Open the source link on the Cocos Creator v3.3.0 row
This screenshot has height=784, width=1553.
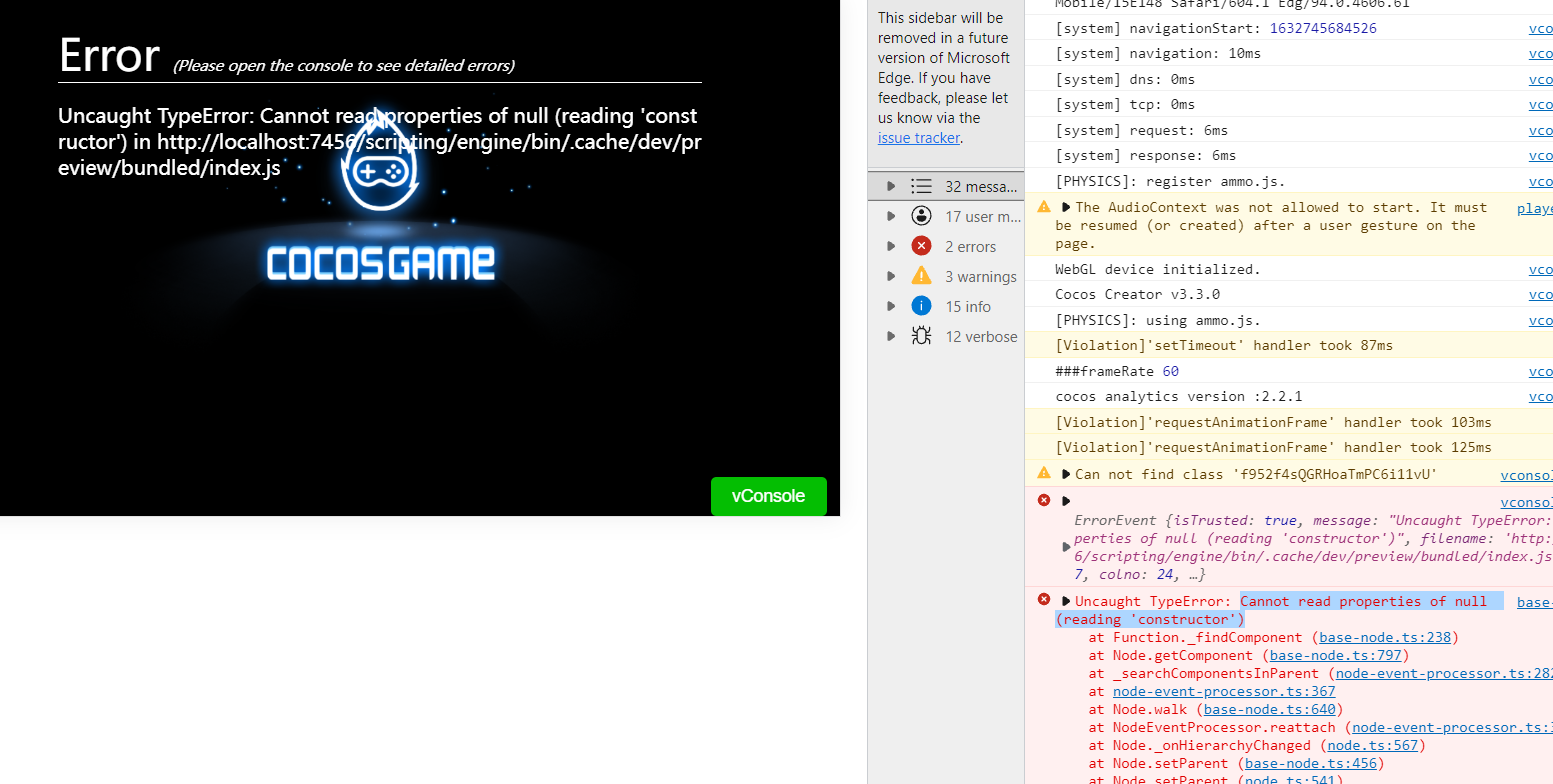pos(1541,295)
